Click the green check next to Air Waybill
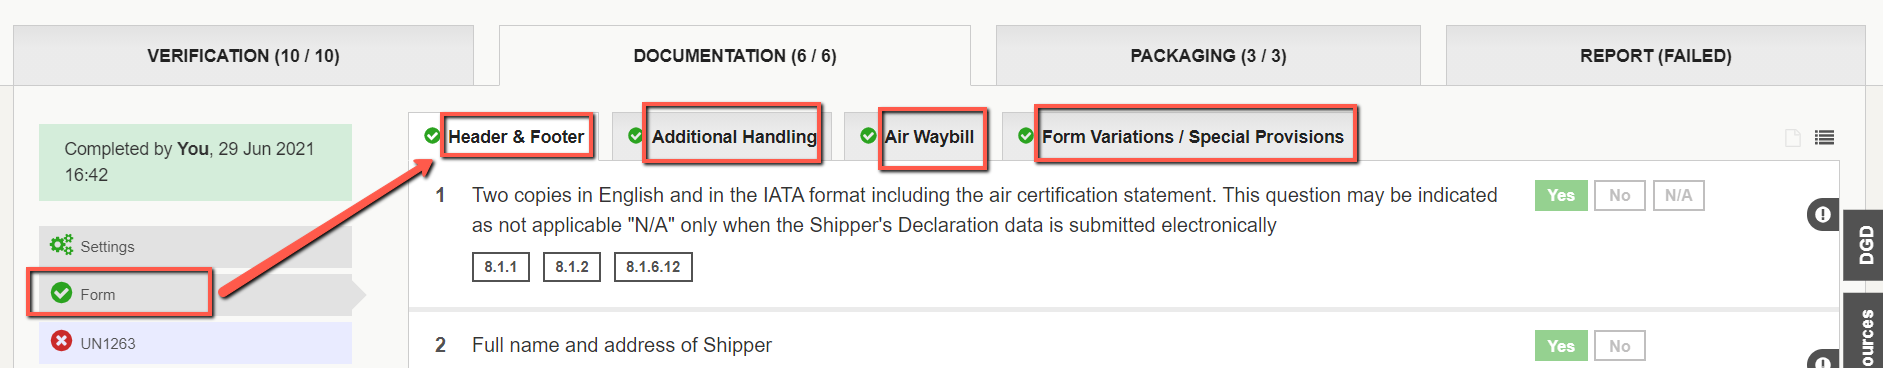This screenshot has height=368, width=1883. [x=868, y=136]
